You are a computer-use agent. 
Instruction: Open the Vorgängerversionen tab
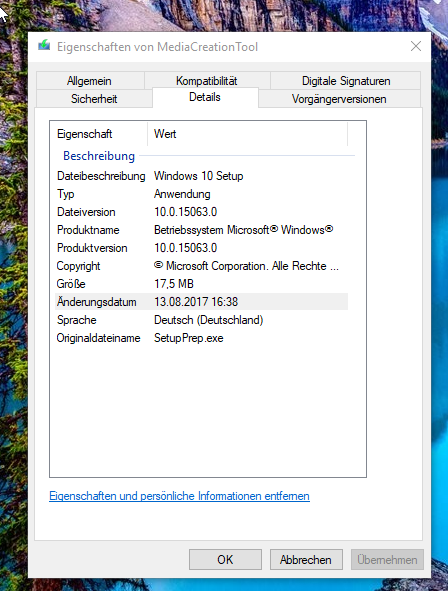point(339,99)
